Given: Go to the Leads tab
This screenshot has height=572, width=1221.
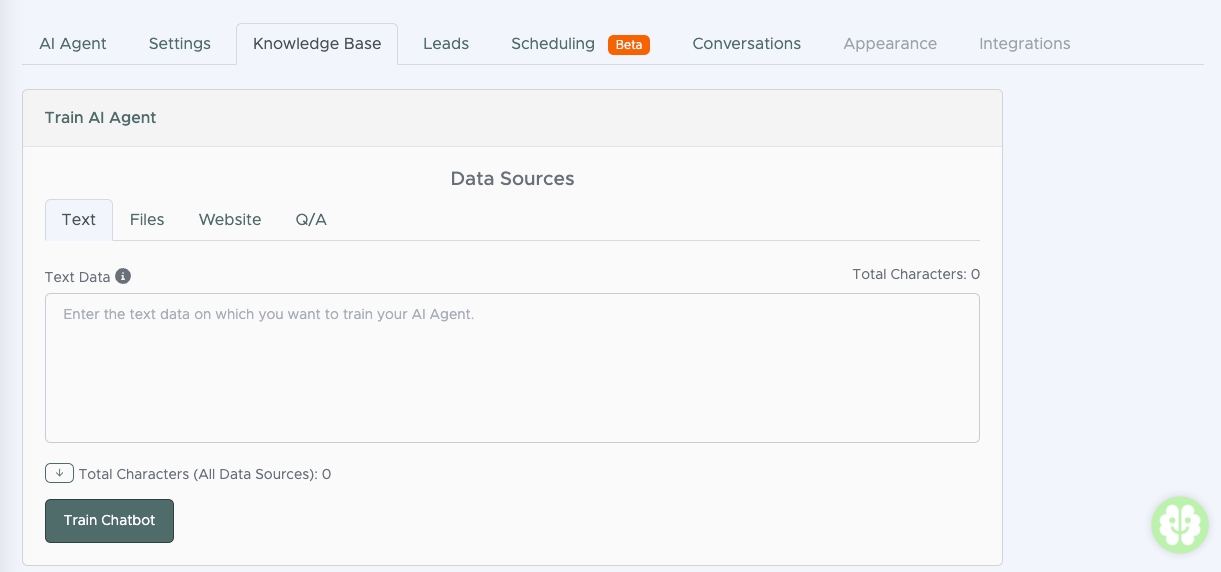Looking at the screenshot, I should coord(446,44).
